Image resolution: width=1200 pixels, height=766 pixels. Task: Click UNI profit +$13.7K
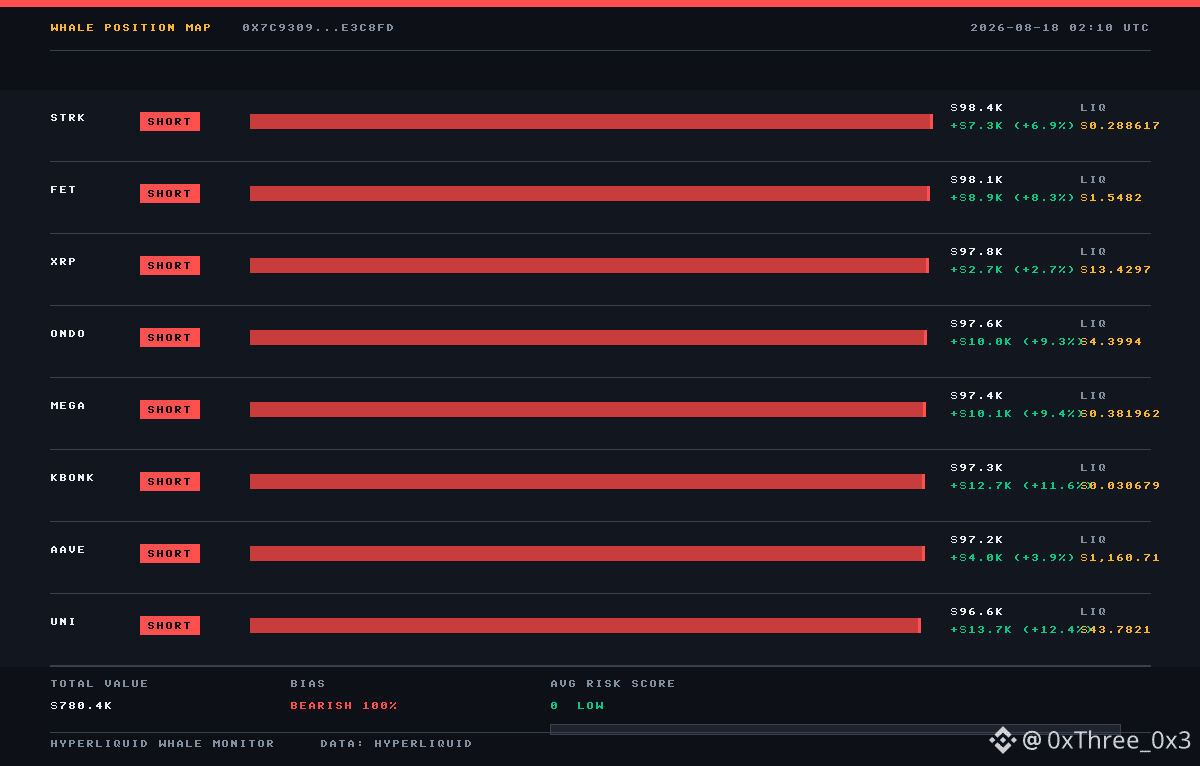(x=981, y=630)
